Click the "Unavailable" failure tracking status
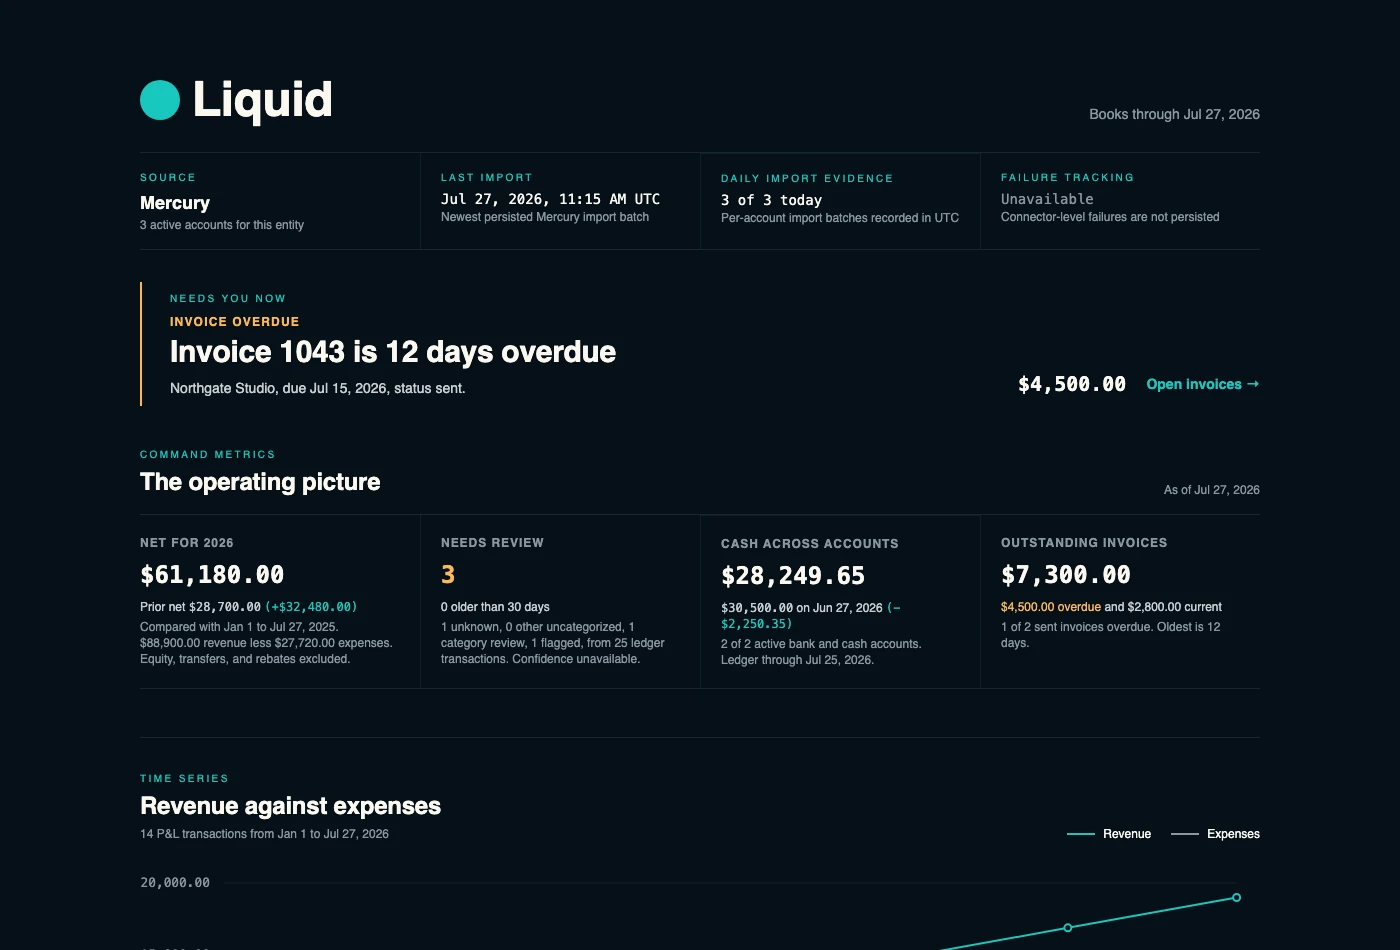Viewport: 1400px width, 950px height. pyautogui.click(x=1047, y=199)
